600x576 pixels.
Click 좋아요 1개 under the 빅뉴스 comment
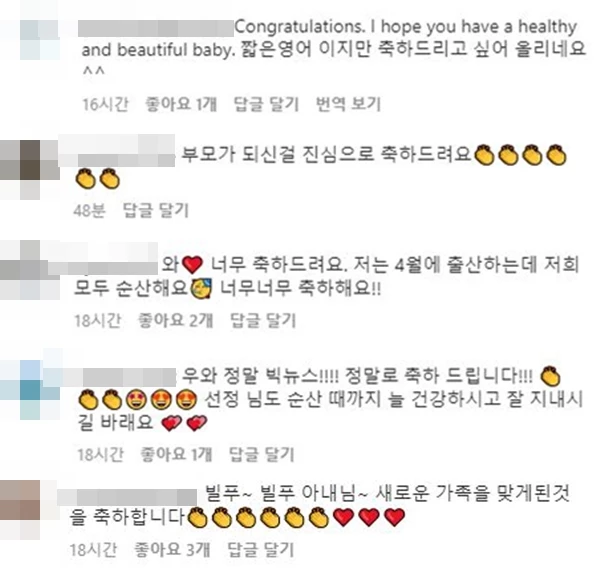176,454
